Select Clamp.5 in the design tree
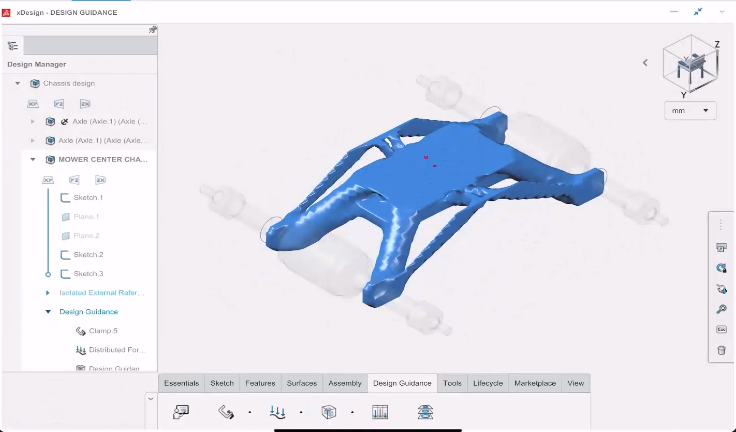Image resolution: width=736 pixels, height=432 pixels. tap(101, 331)
